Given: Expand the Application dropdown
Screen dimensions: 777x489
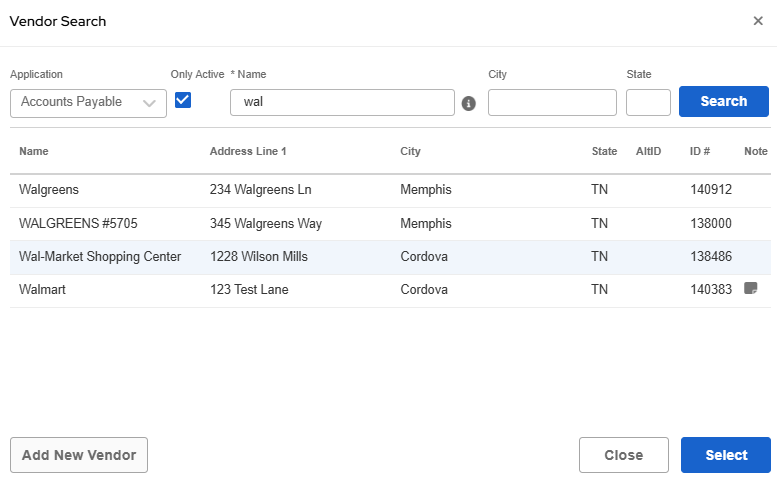Looking at the screenshot, I should pos(88,102).
